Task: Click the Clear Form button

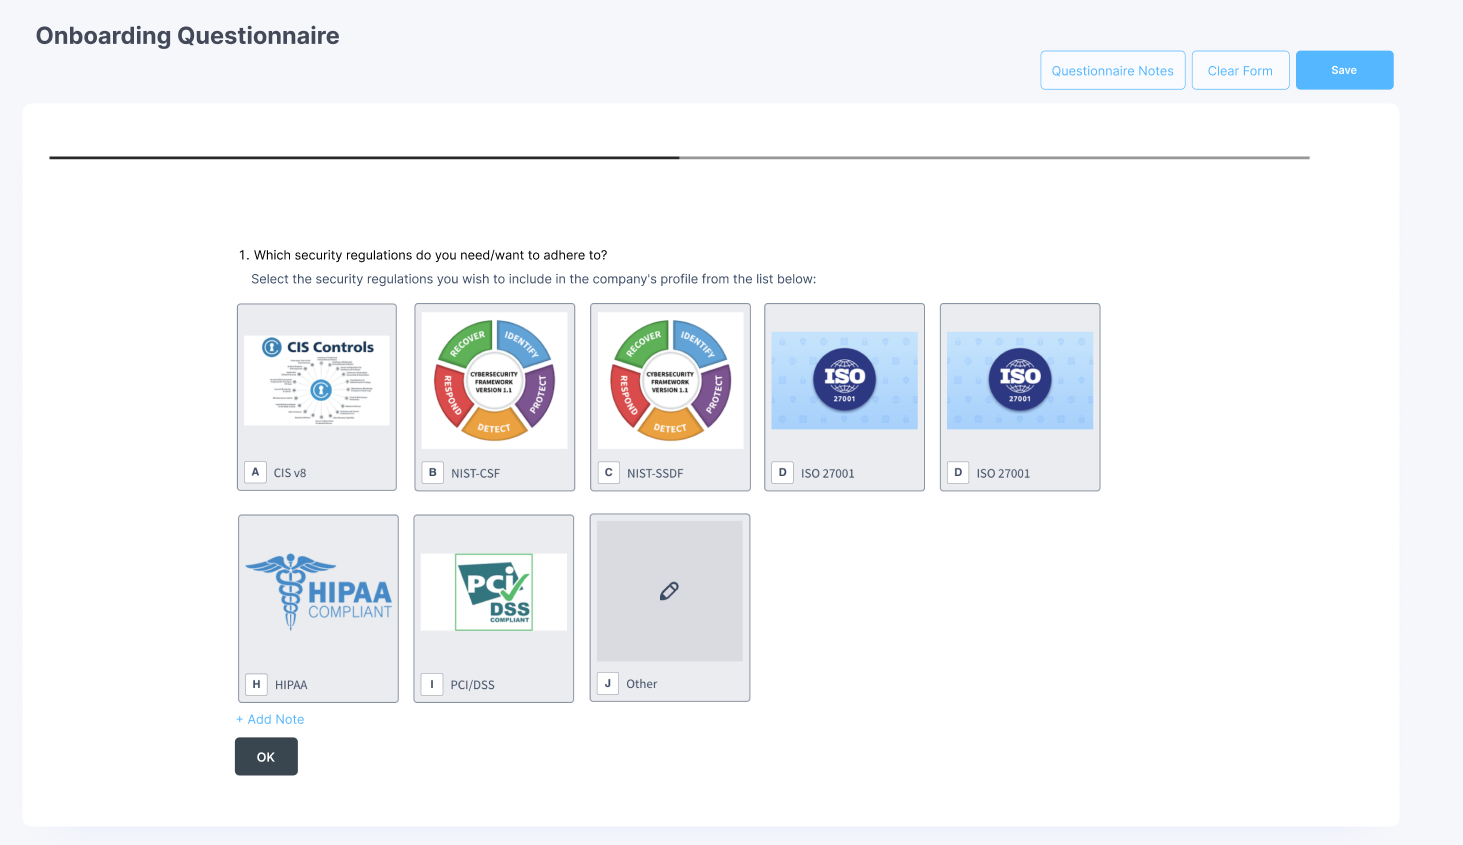Action: pyautogui.click(x=1240, y=70)
